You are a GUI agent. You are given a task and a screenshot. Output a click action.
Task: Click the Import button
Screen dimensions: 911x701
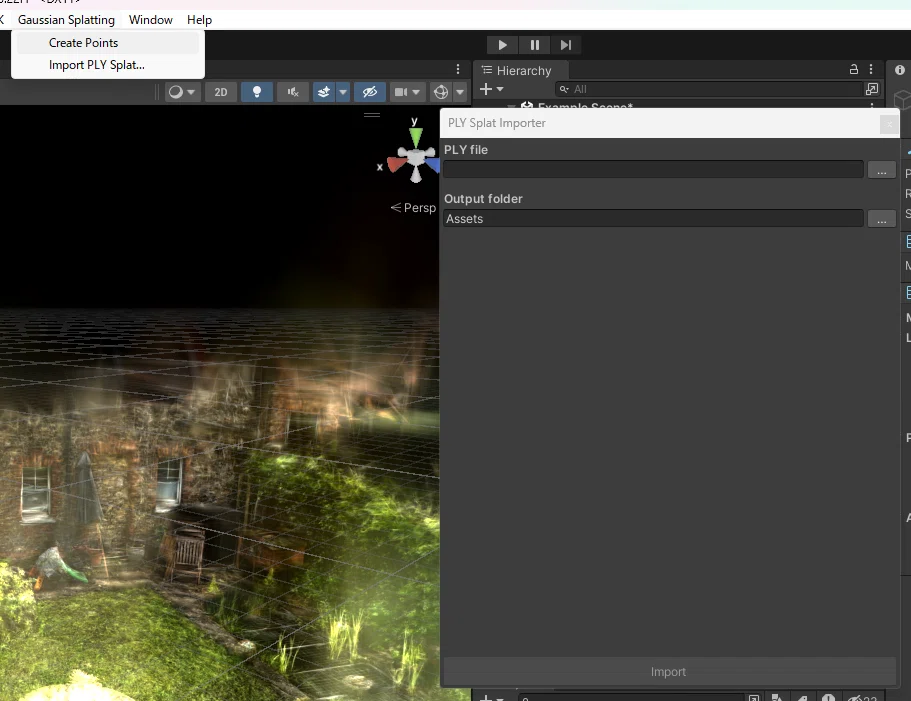[x=669, y=671]
